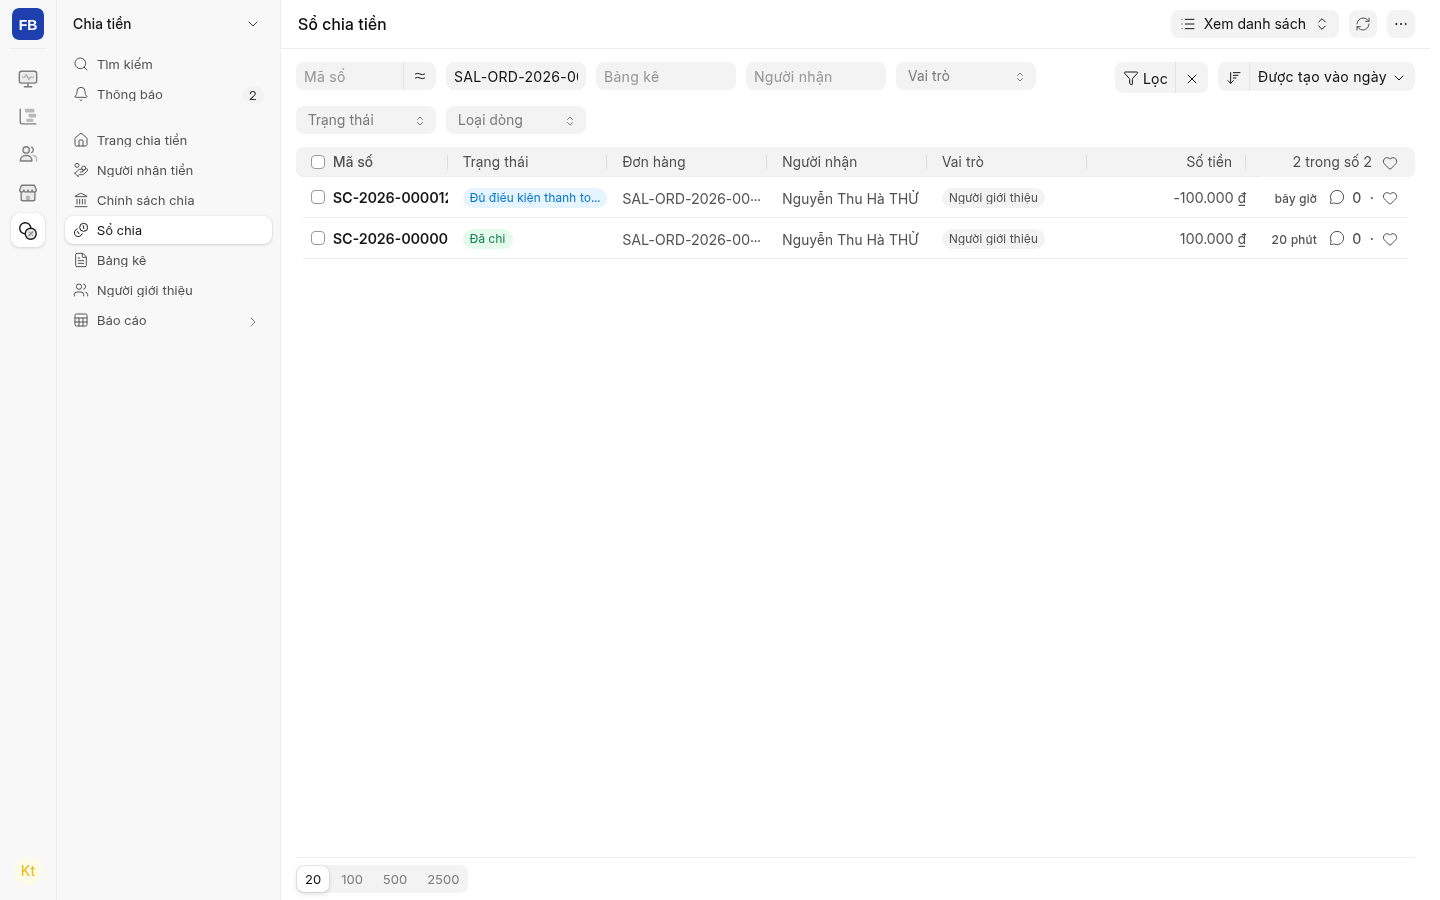Image resolution: width=1440 pixels, height=900 pixels.
Task: Click Tìm kiếm search in sidebar
Action: tap(168, 65)
